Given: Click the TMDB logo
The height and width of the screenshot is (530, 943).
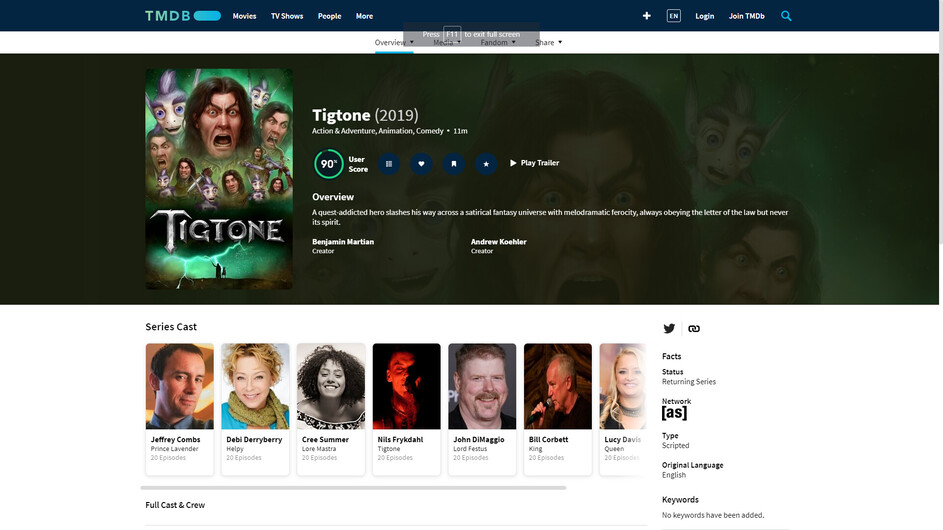Looking at the screenshot, I should 183,16.
